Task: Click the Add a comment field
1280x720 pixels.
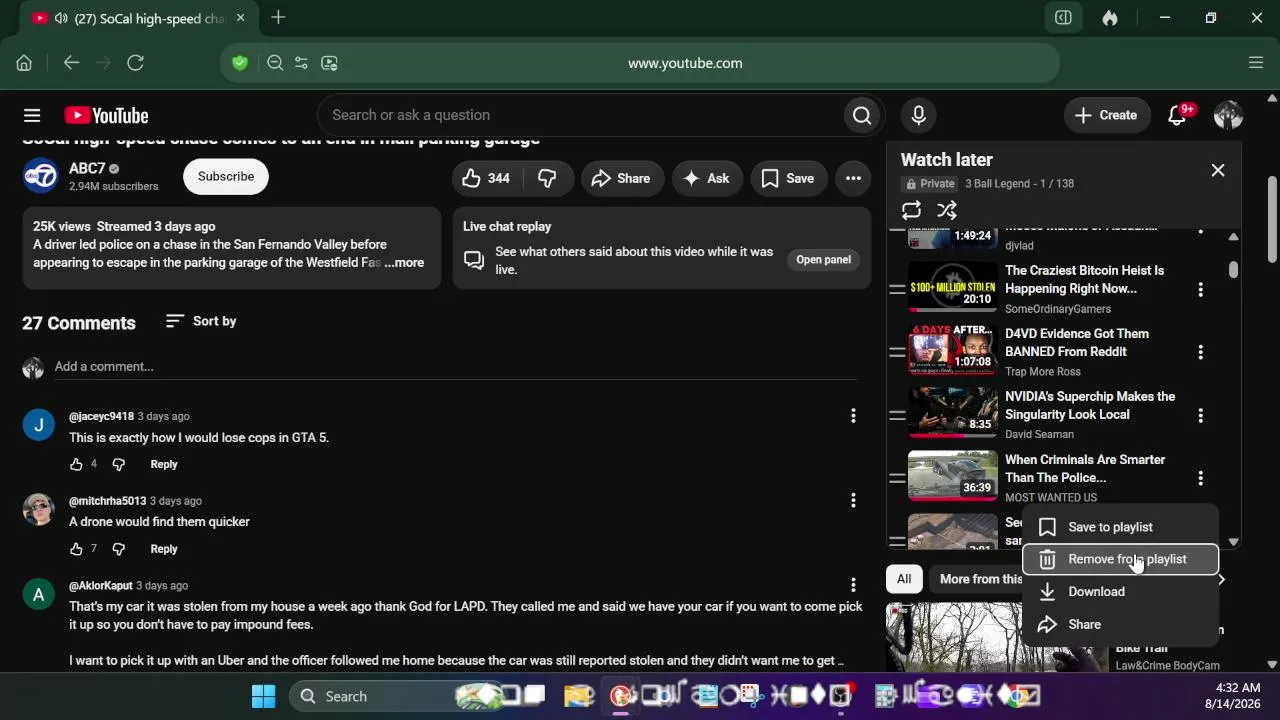Action: [x=456, y=367]
